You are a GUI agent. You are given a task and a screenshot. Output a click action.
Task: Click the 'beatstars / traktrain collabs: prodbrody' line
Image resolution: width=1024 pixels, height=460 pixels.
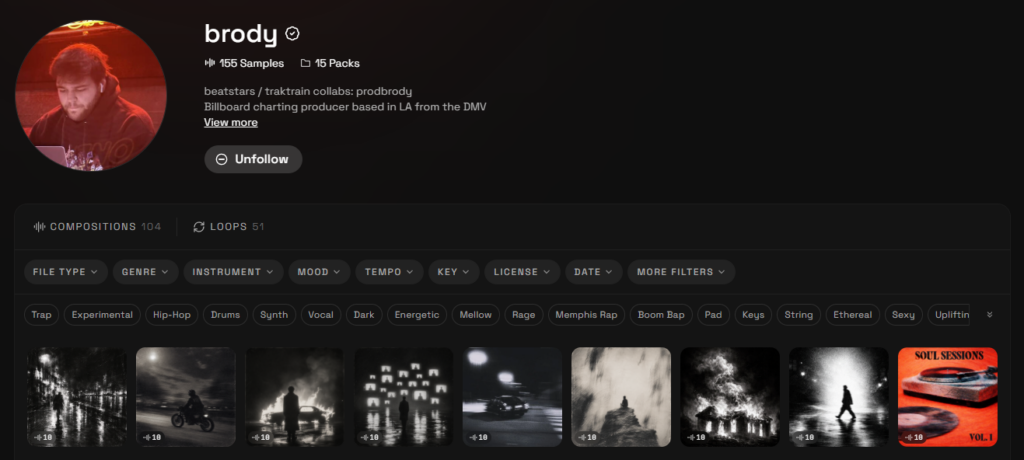coord(308,91)
